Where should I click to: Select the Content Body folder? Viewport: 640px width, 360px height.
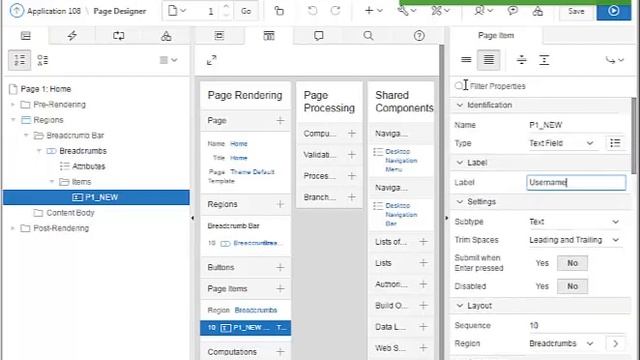70,213
